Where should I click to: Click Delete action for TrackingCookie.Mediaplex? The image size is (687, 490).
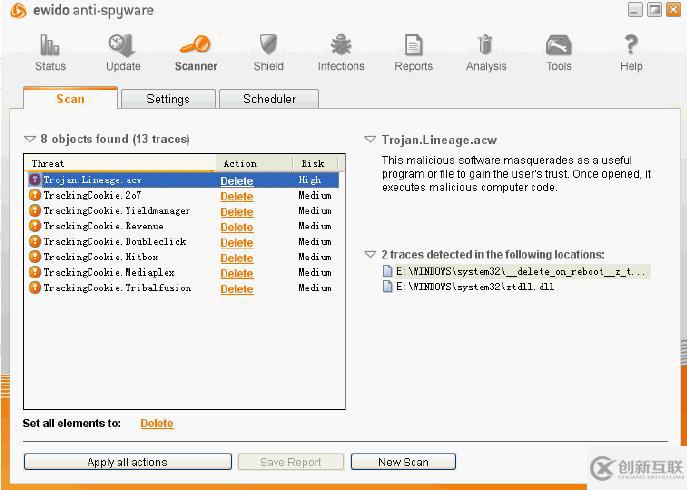pos(237,273)
